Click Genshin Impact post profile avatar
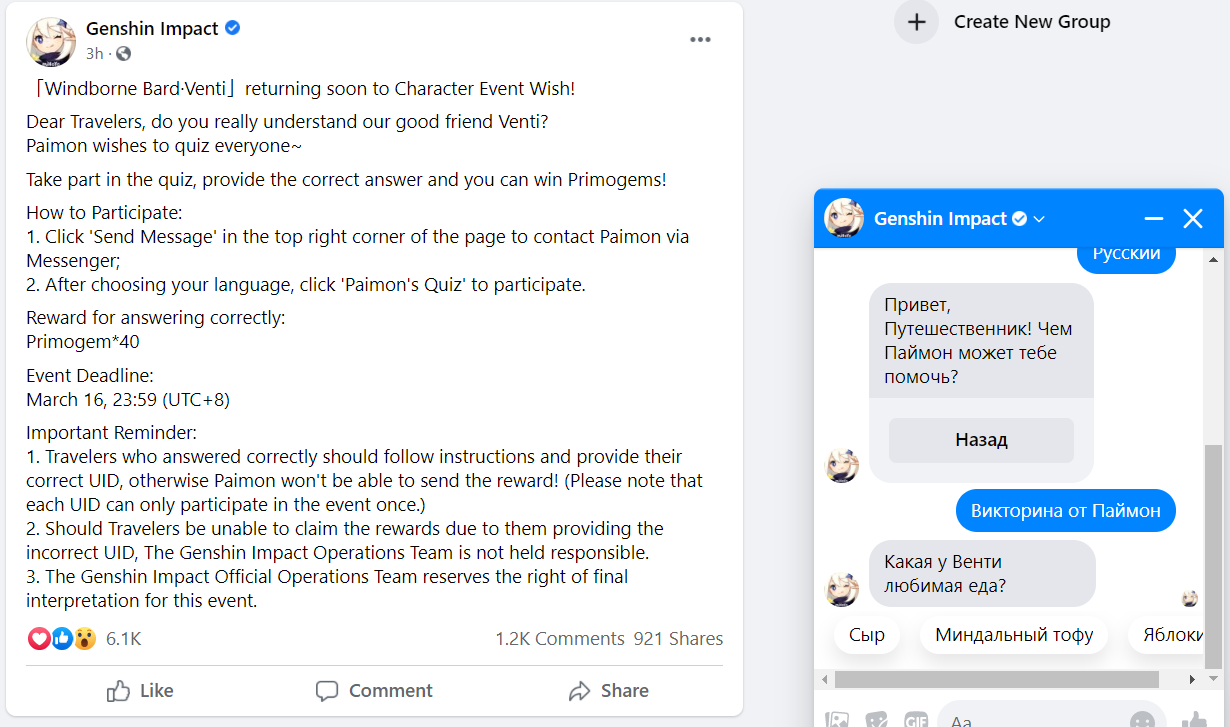Screen dimensions: 1230x727 [x=51, y=41]
